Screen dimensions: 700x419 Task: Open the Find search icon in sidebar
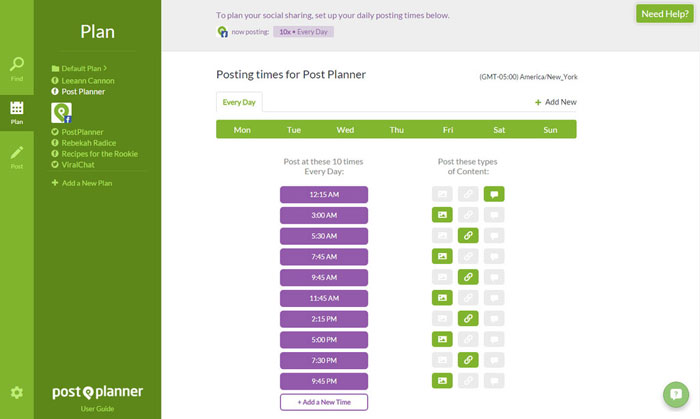coord(17,67)
